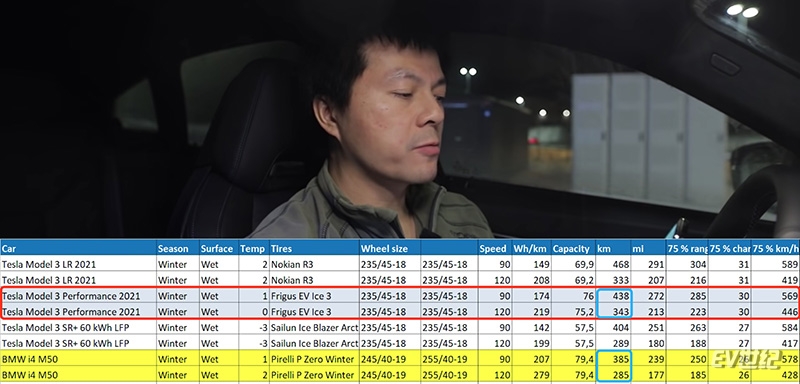The width and height of the screenshot is (800, 384).
Task: Select the 385 km BMW cell
Action: (x=615, y=359)
